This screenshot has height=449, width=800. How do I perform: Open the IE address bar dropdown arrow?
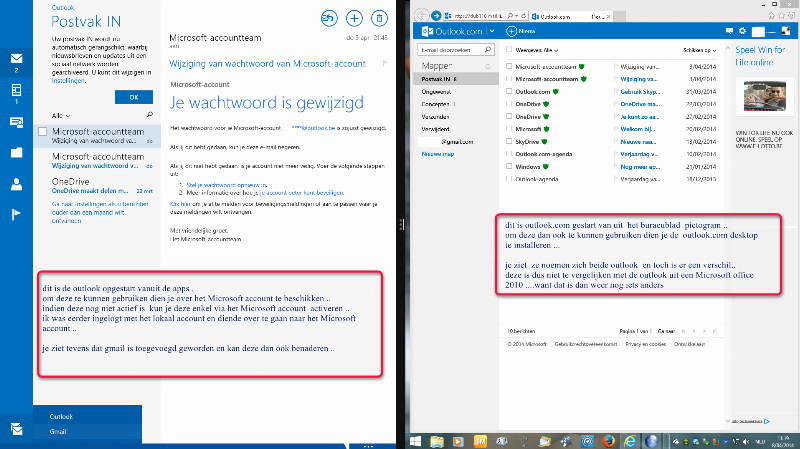(x=517, y=16)
